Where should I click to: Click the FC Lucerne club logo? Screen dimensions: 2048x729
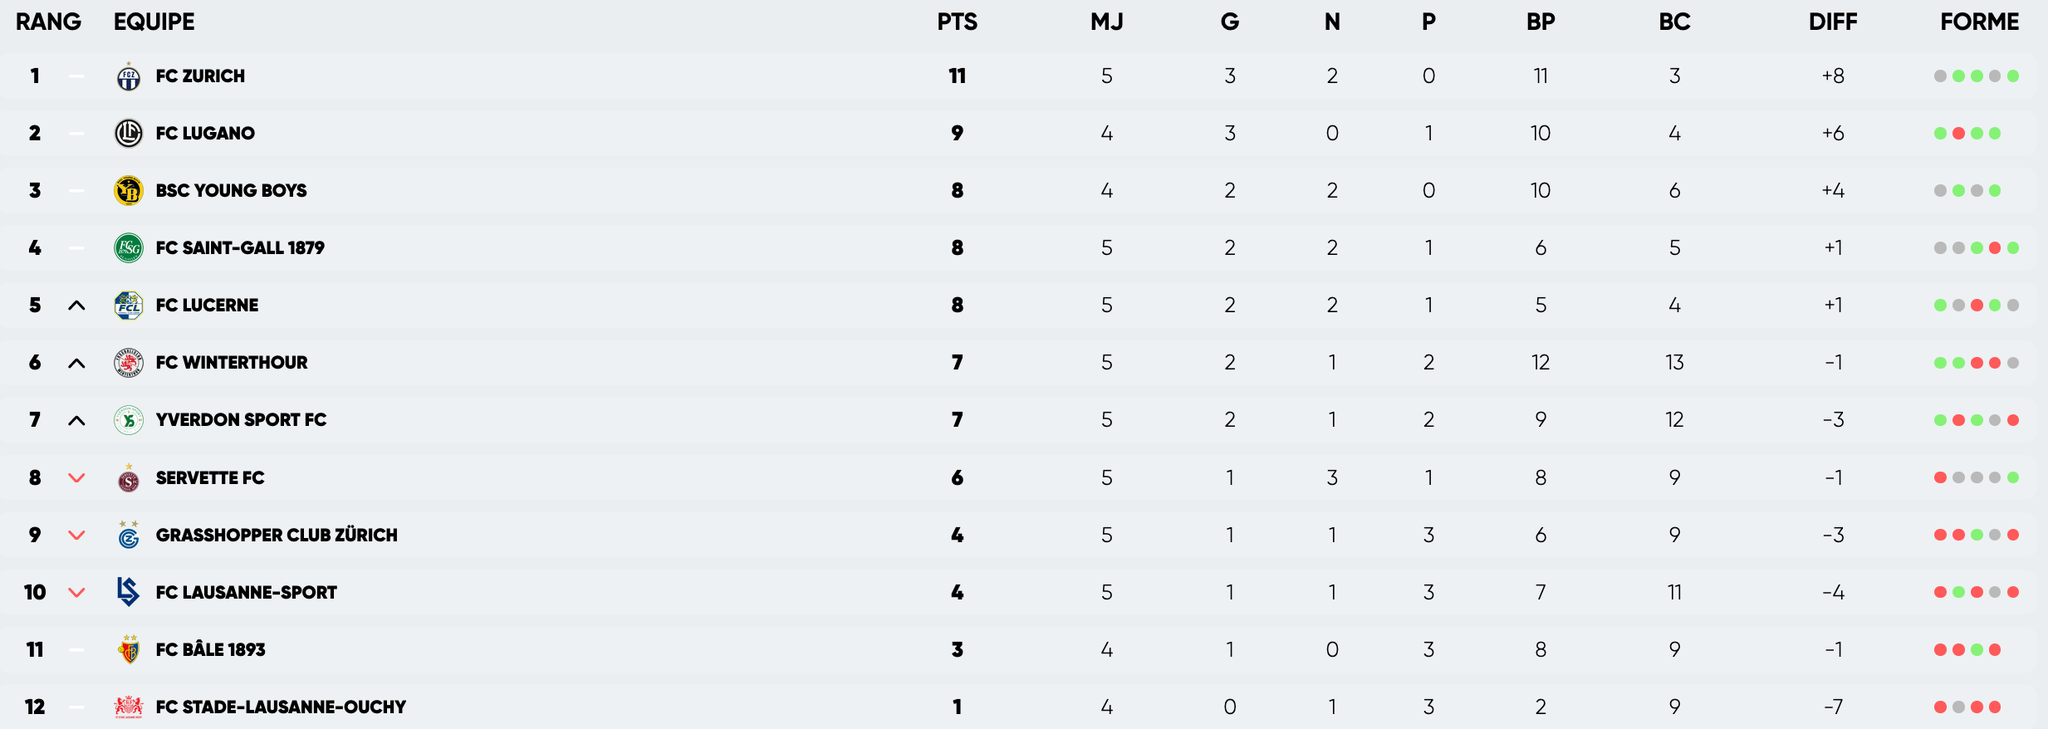pyautogui.click(x=128, y=306)
